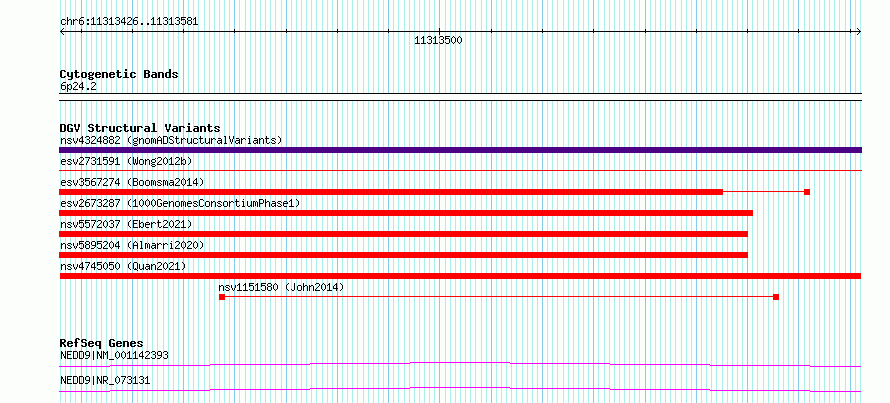Open the NEDD9|NM_001142393 gene label

point(114,356)
